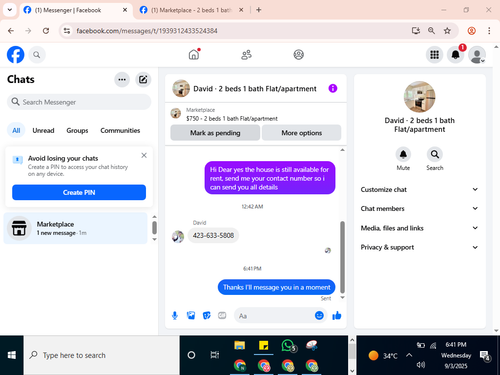Go to the Home feed icon

[194, 54]
